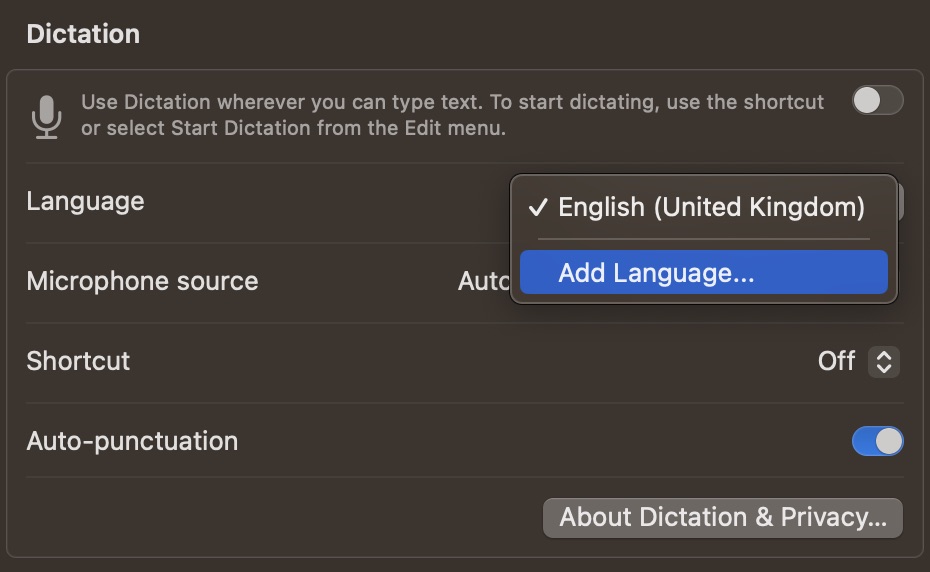Click the up-down chevron icon in Shortcut row

(884, 361)
